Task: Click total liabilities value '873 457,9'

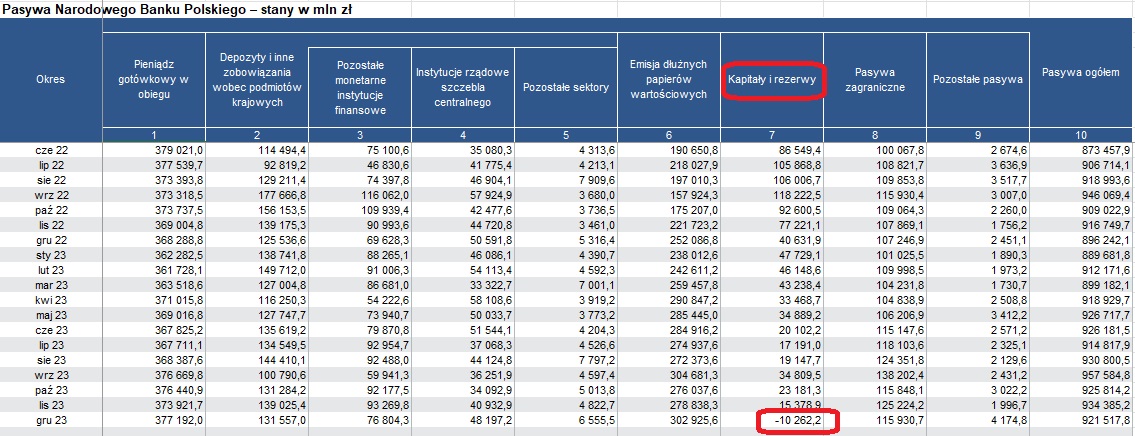Action: click(x=1107, y=150)
